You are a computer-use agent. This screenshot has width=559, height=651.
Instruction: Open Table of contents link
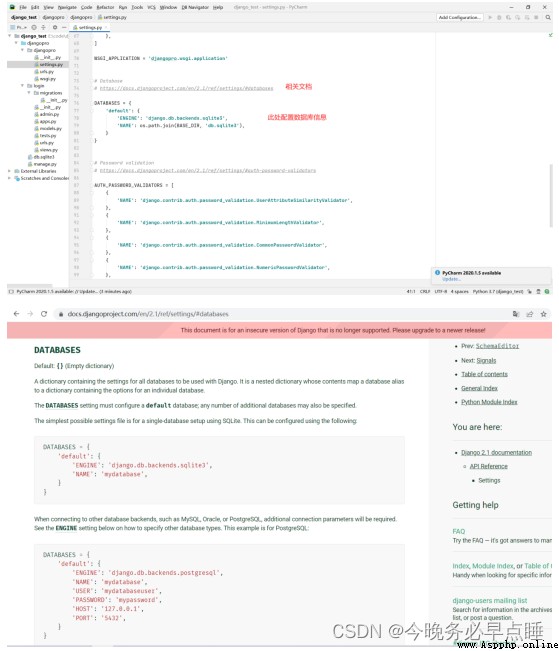coord(484,374)
